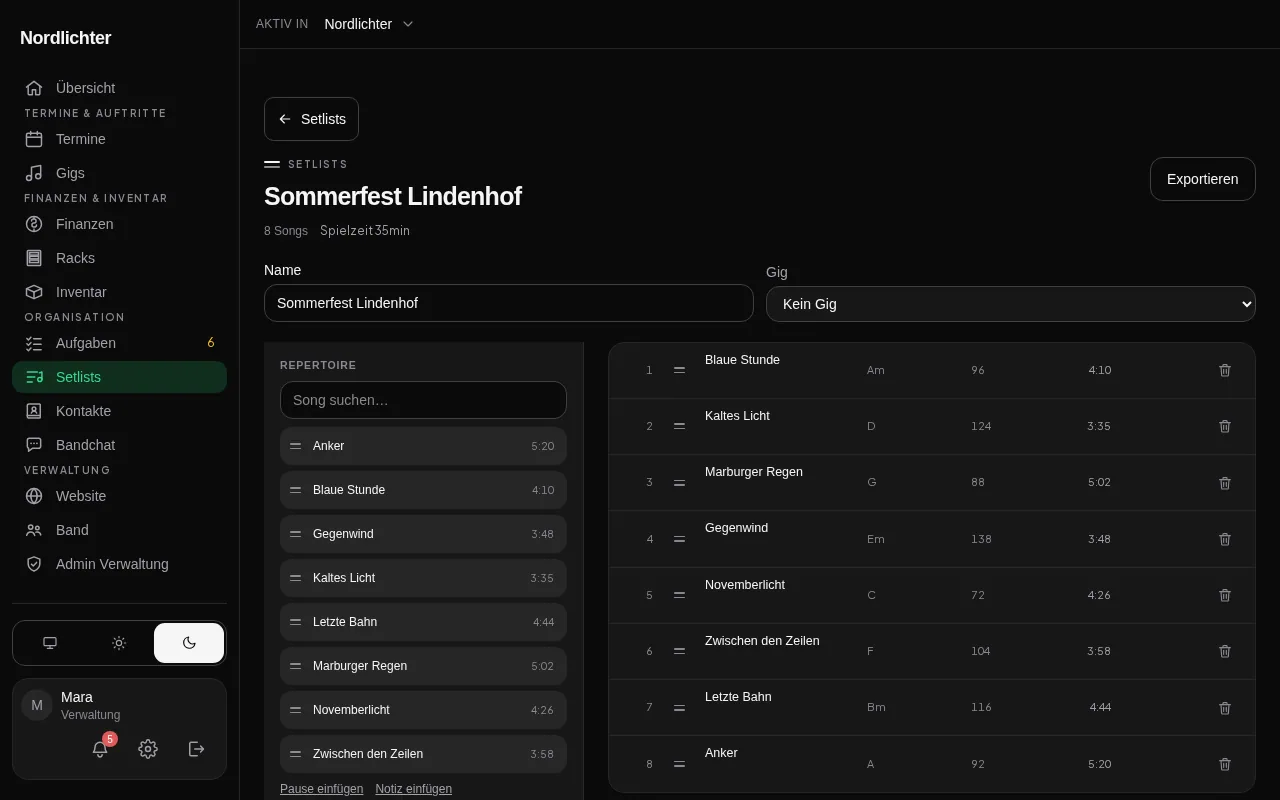Viewport: 1280px width, 800px height.
Task: Click Pause einfügen link
Action: tap(321, 789)
